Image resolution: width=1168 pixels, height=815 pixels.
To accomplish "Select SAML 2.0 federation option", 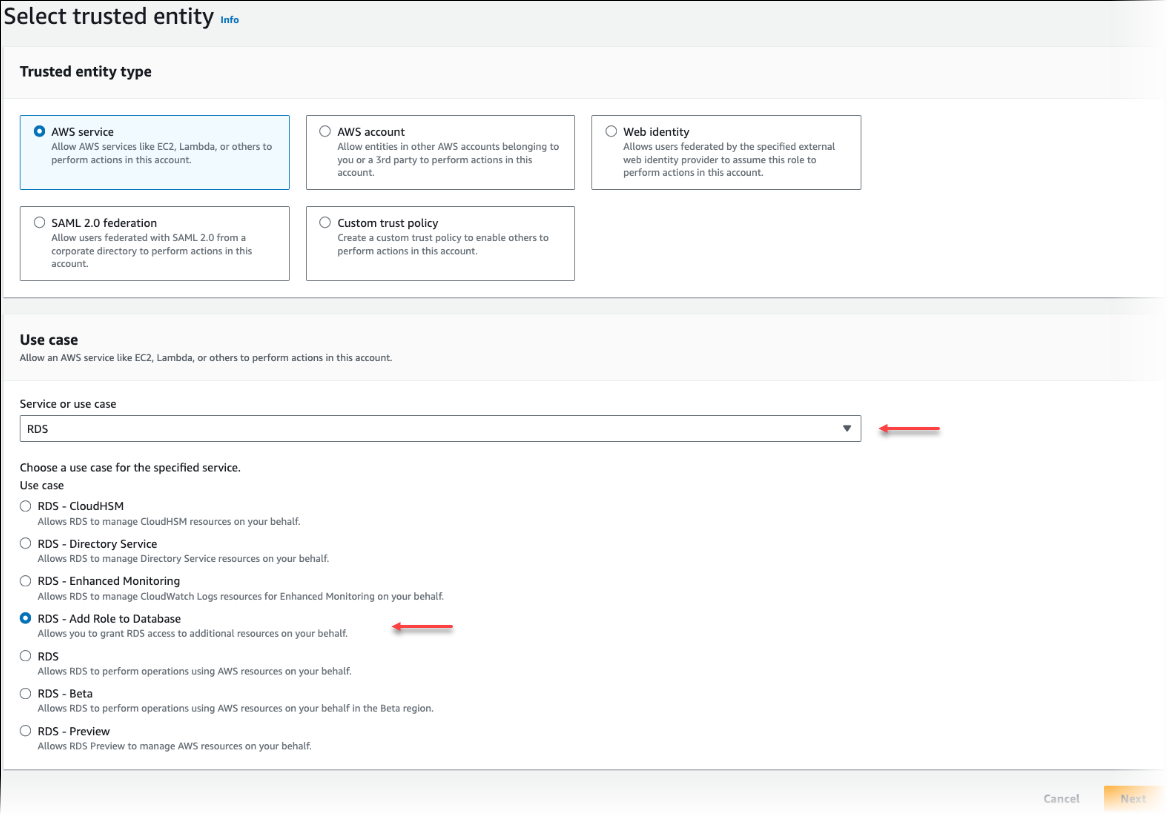I will (39, 222).
